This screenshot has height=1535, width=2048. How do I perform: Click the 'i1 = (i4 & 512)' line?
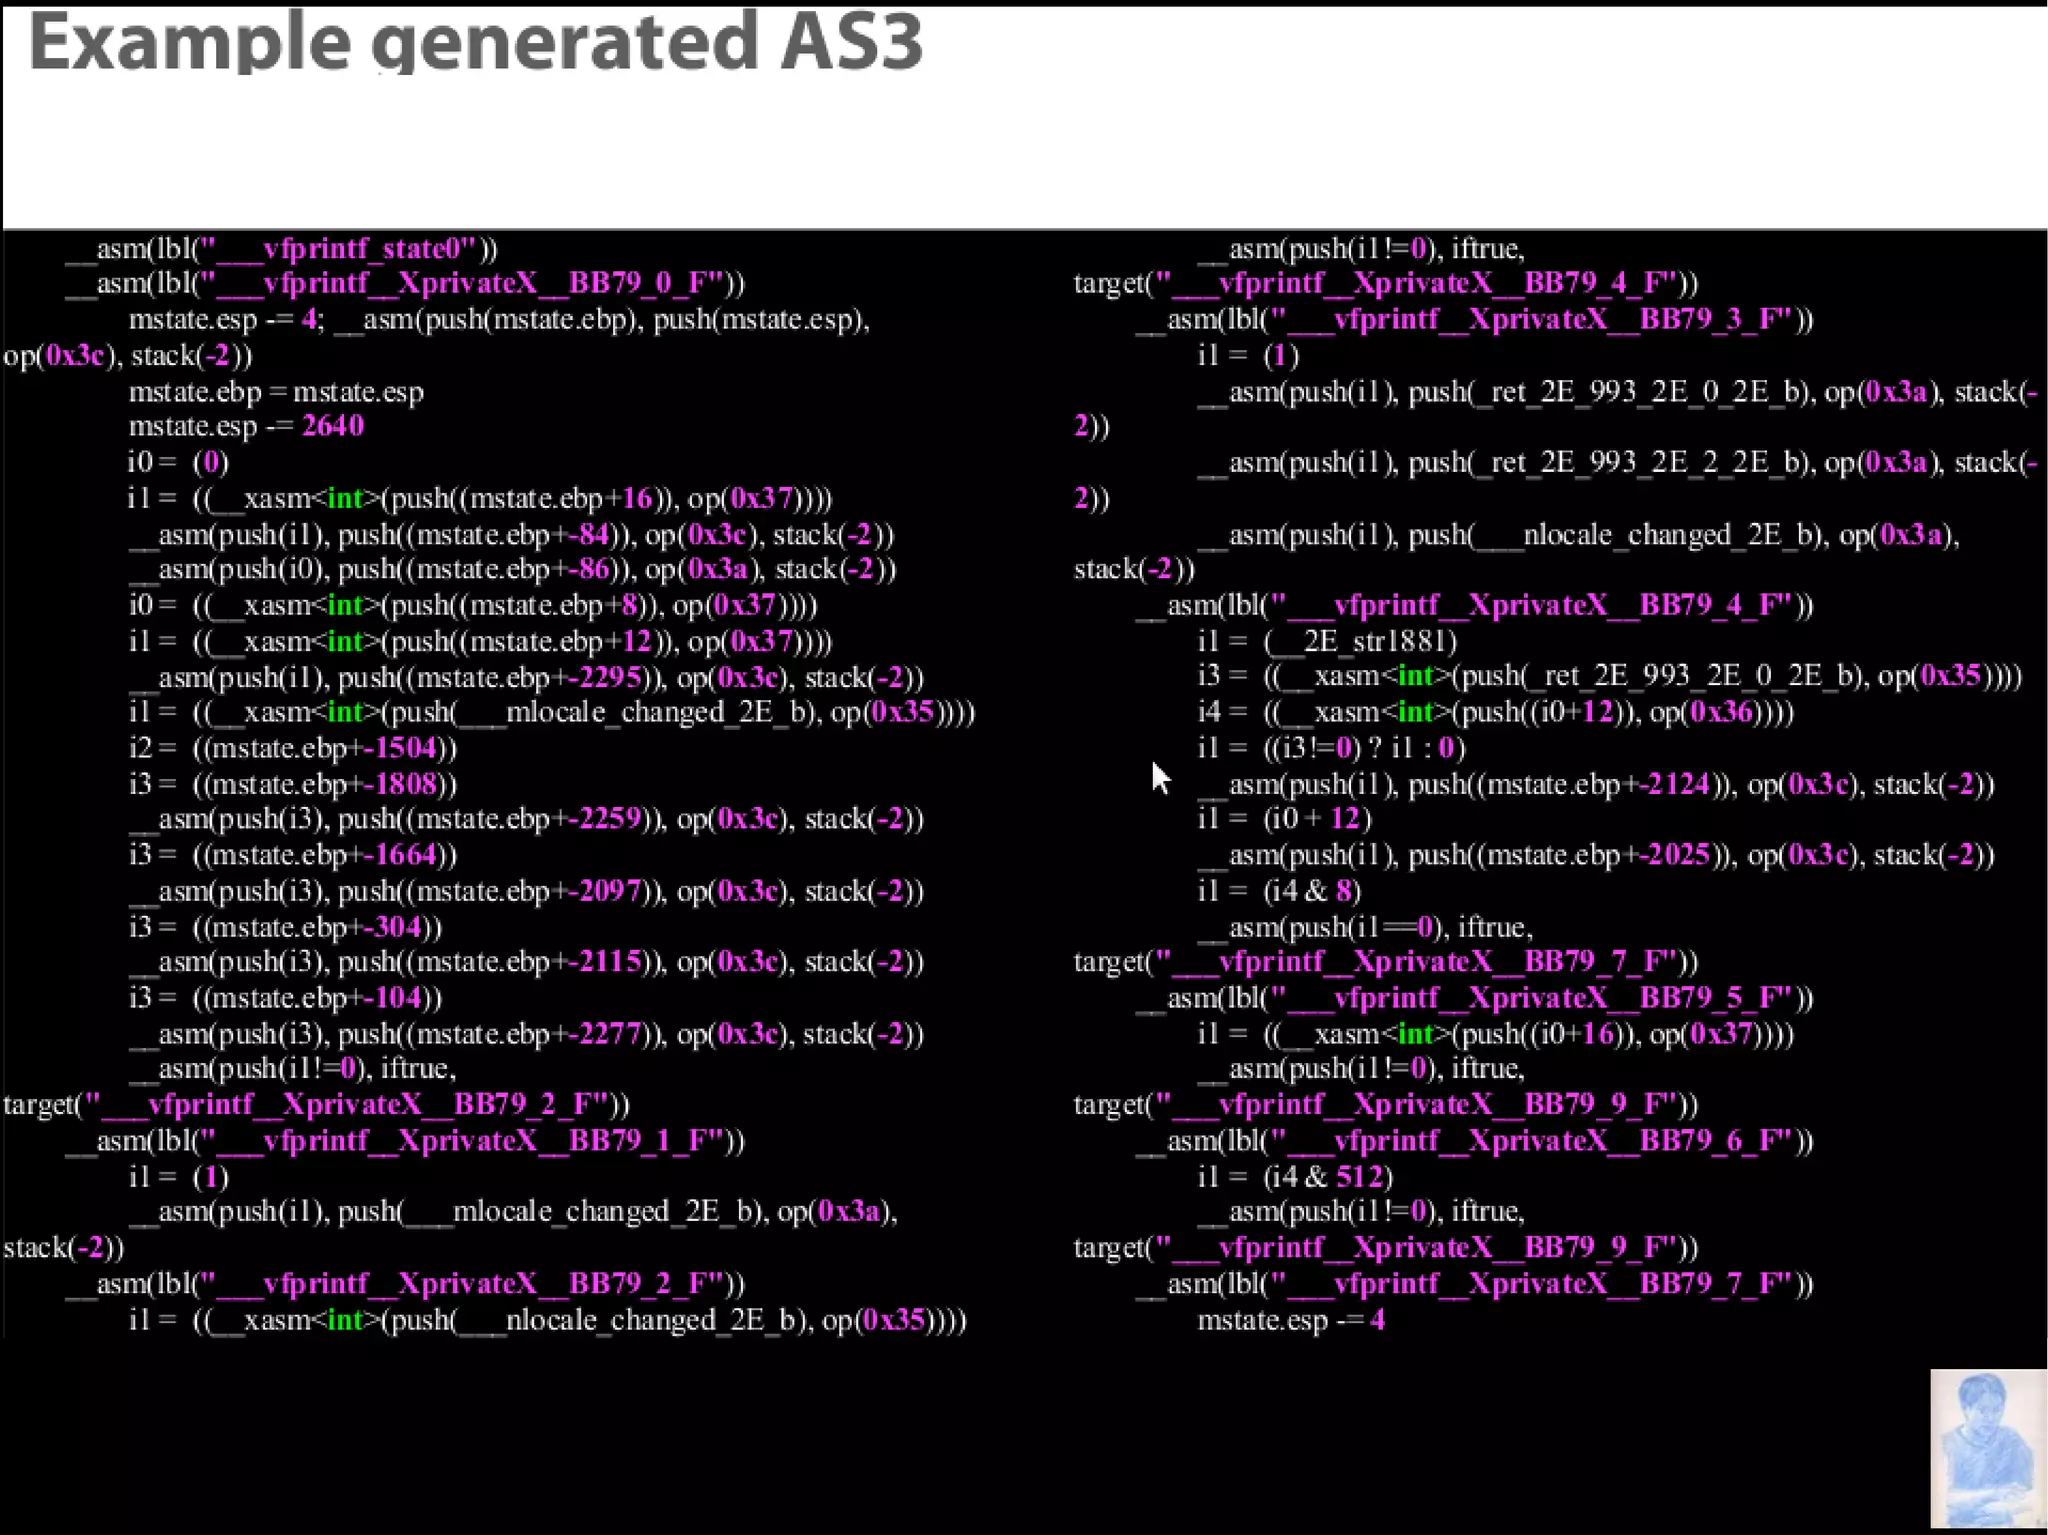point(1295,1177)
